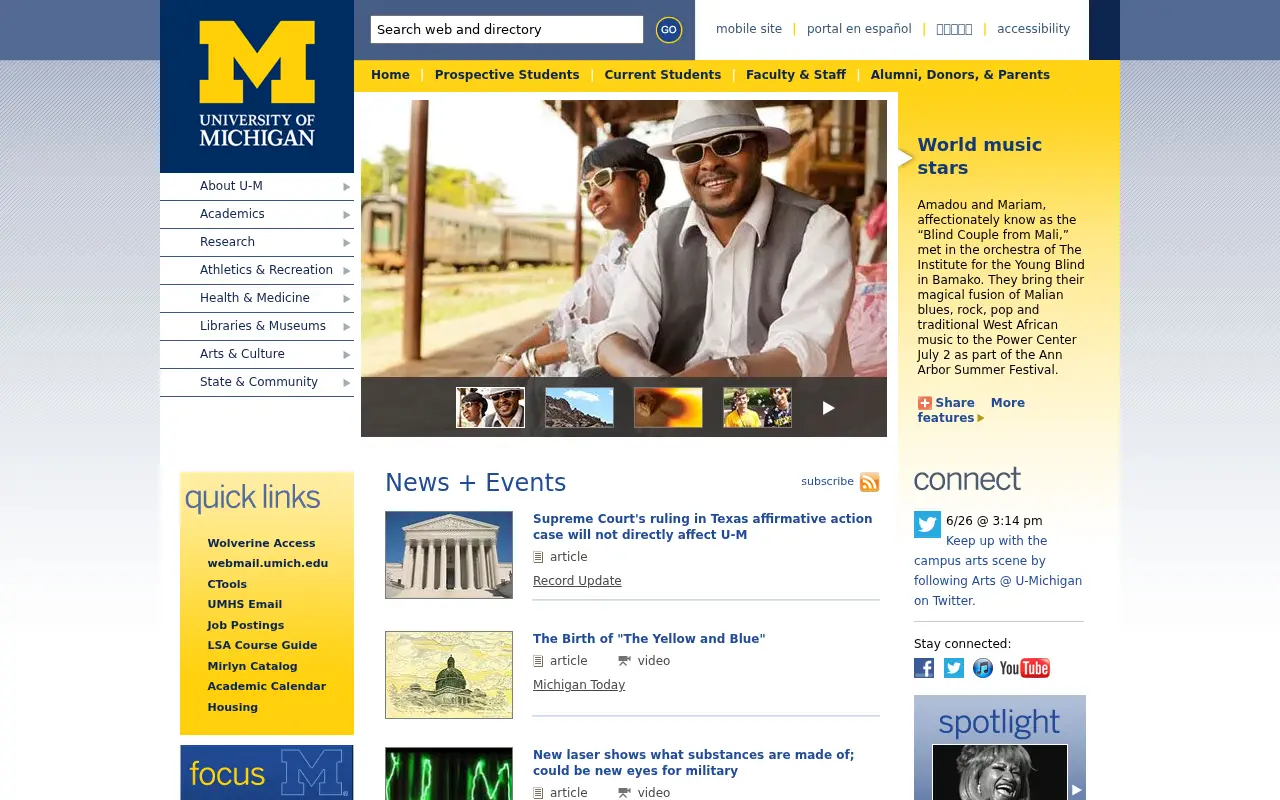Select the musicians slideshow thumbnail
The image size is (1280, 800).
pyautogui.click(x=490, y=408)
